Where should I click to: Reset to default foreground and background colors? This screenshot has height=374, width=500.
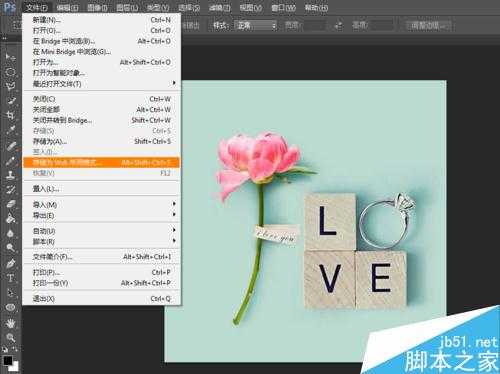(5, 349)
